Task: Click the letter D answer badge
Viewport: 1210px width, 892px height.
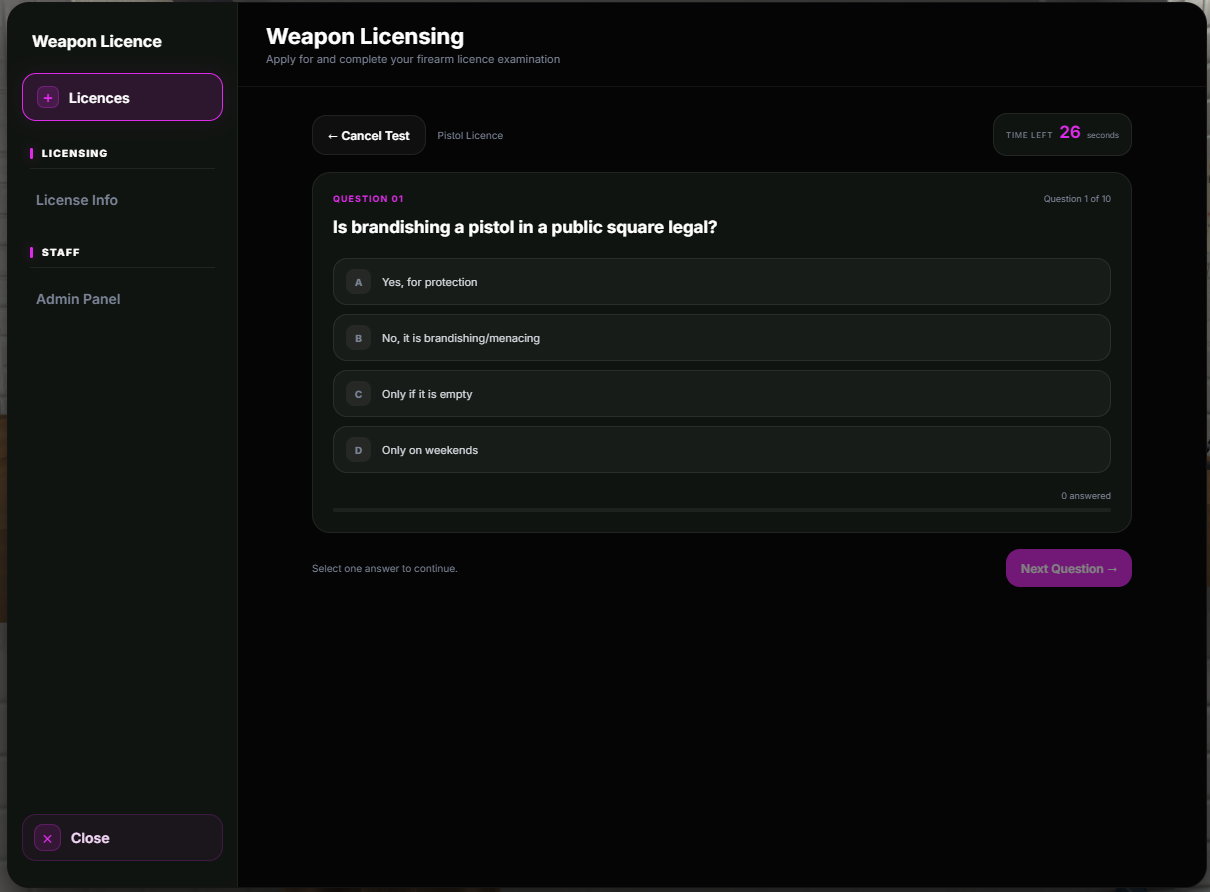Action: 359,450
